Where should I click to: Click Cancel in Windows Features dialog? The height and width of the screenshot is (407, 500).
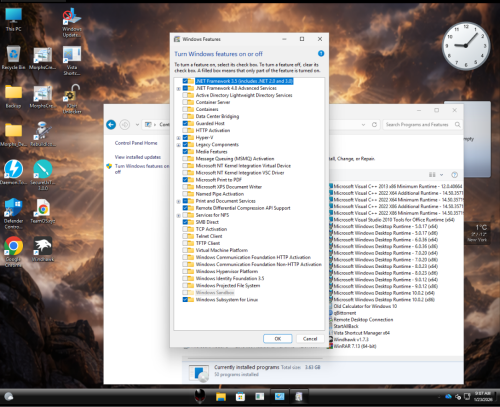[310, 339]
